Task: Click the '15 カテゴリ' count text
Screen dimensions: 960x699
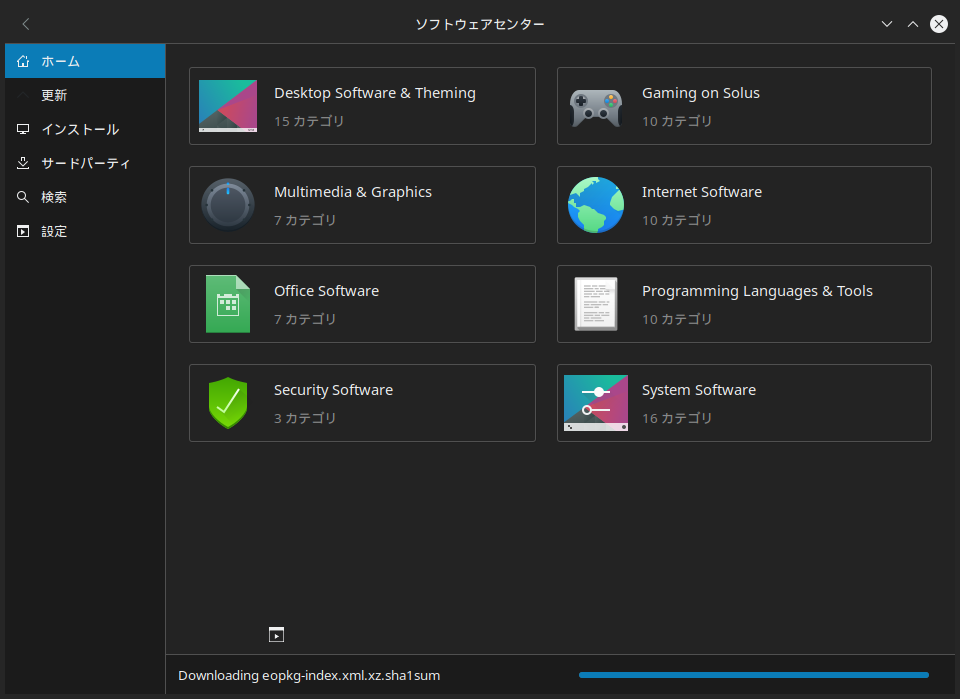Action: [x=309, y=121]
